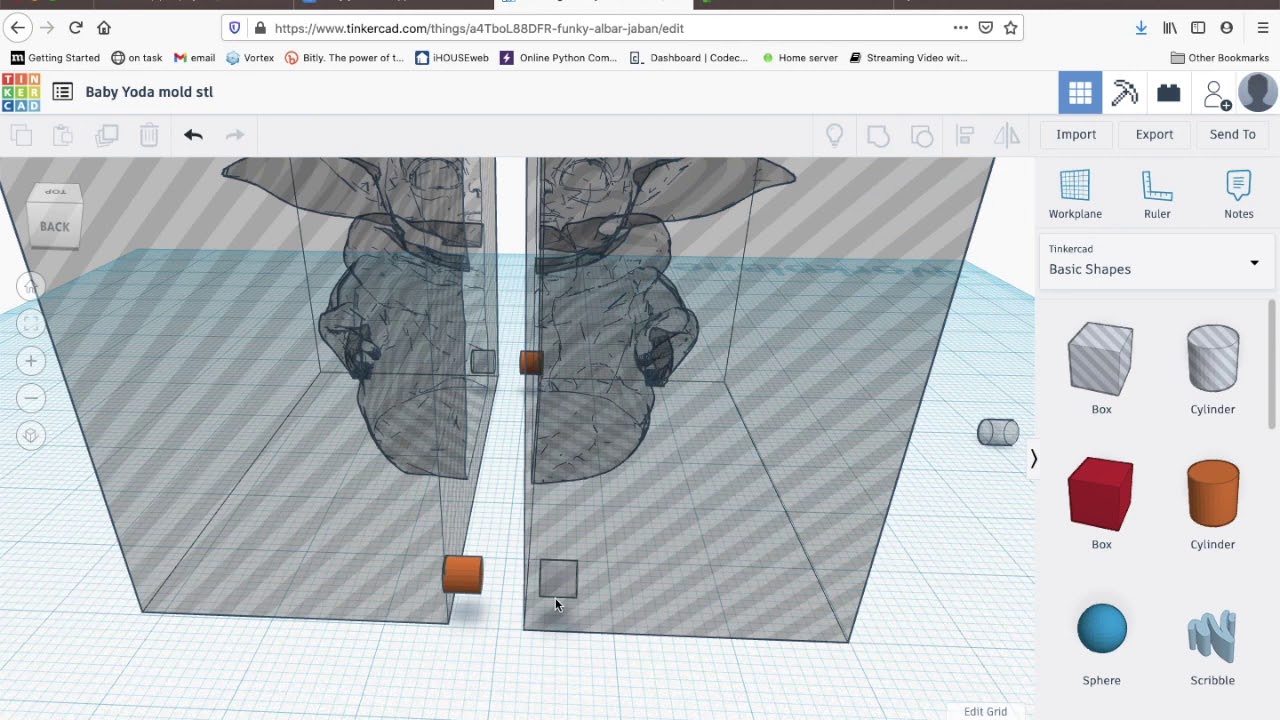The height and width of the screenshot is (720, 1280).
Task: Open the Other Bookmarks folder
Action: pyautogui.click(x=1219, y=58)
